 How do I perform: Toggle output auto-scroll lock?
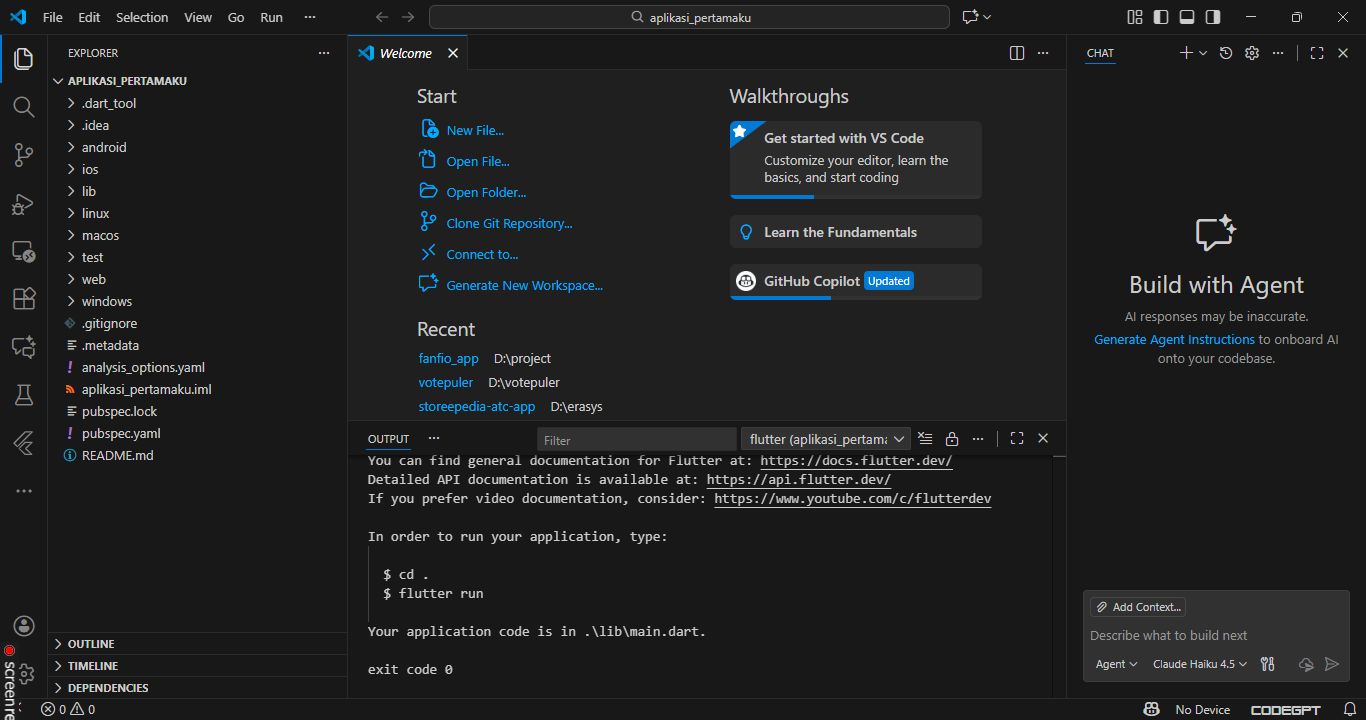pyautogui.click(x=952, y=438)
